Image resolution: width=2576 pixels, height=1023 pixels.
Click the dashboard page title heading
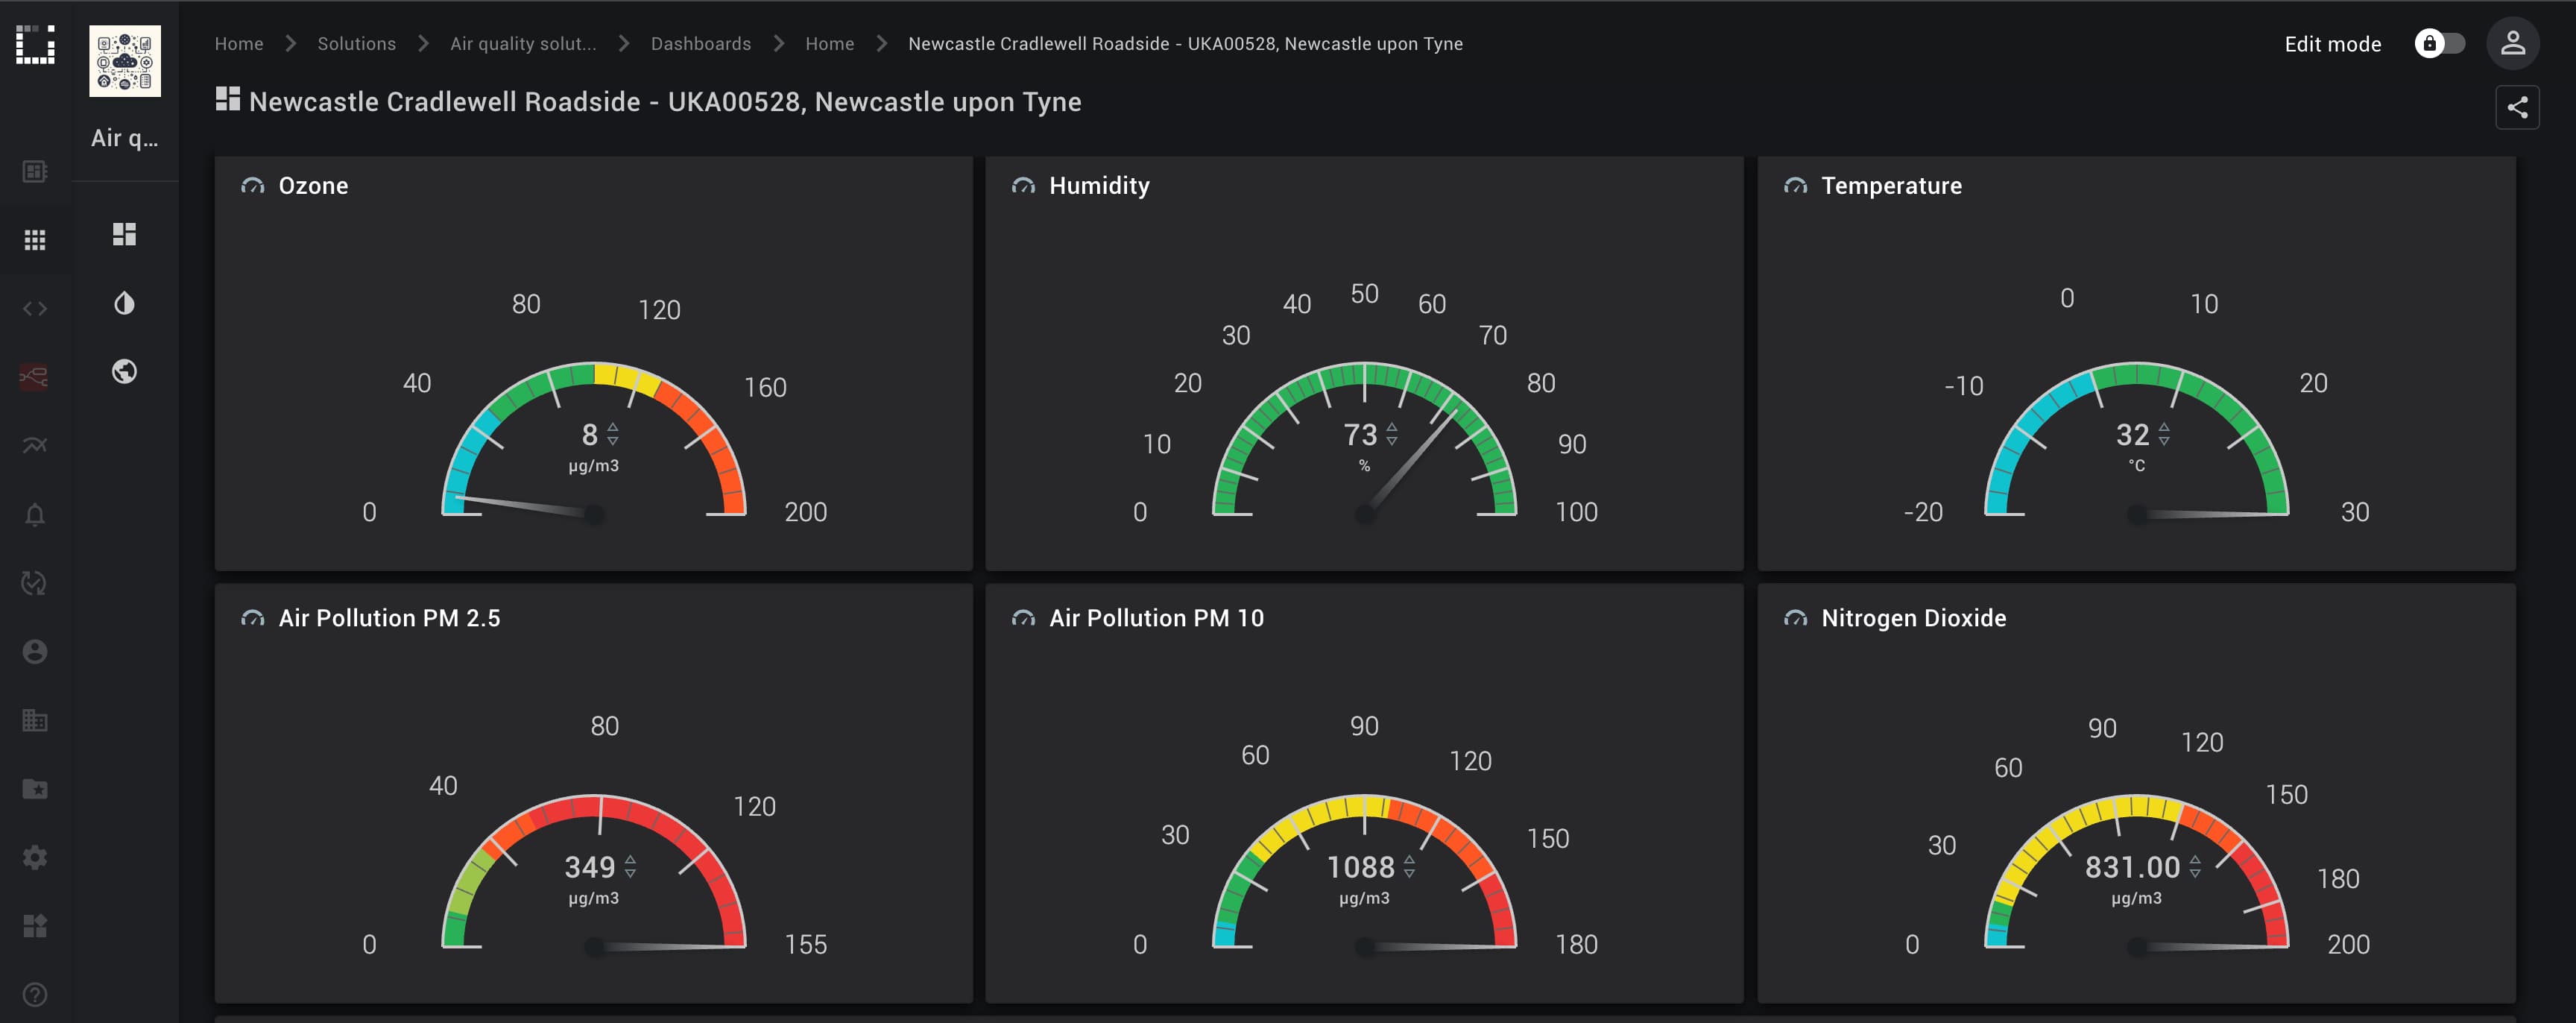665,102
